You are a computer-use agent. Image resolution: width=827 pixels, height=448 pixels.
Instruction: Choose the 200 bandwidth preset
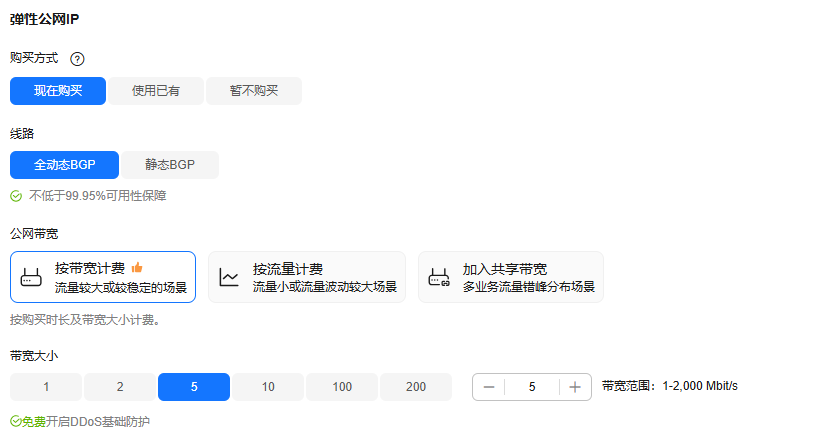coord(416,387)
